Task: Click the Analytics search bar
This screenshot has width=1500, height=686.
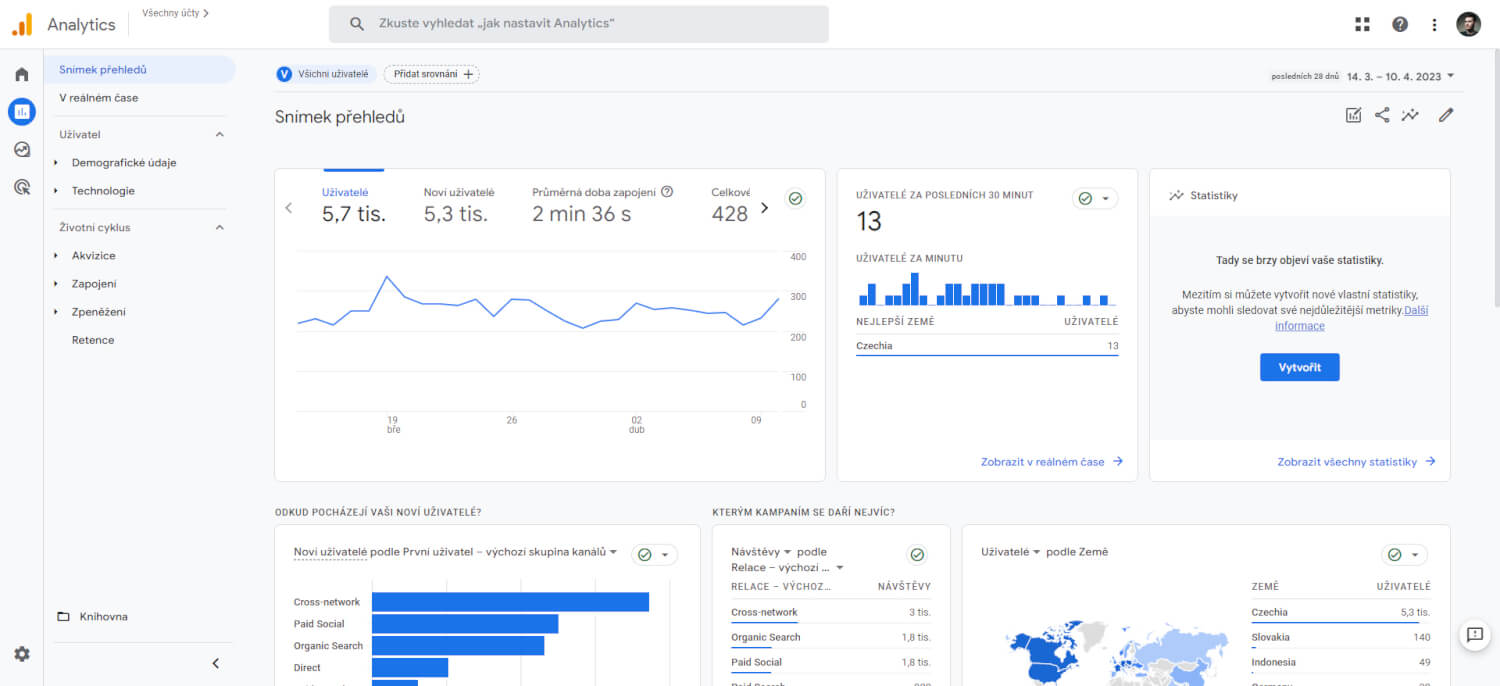Action: pos(578,24)
